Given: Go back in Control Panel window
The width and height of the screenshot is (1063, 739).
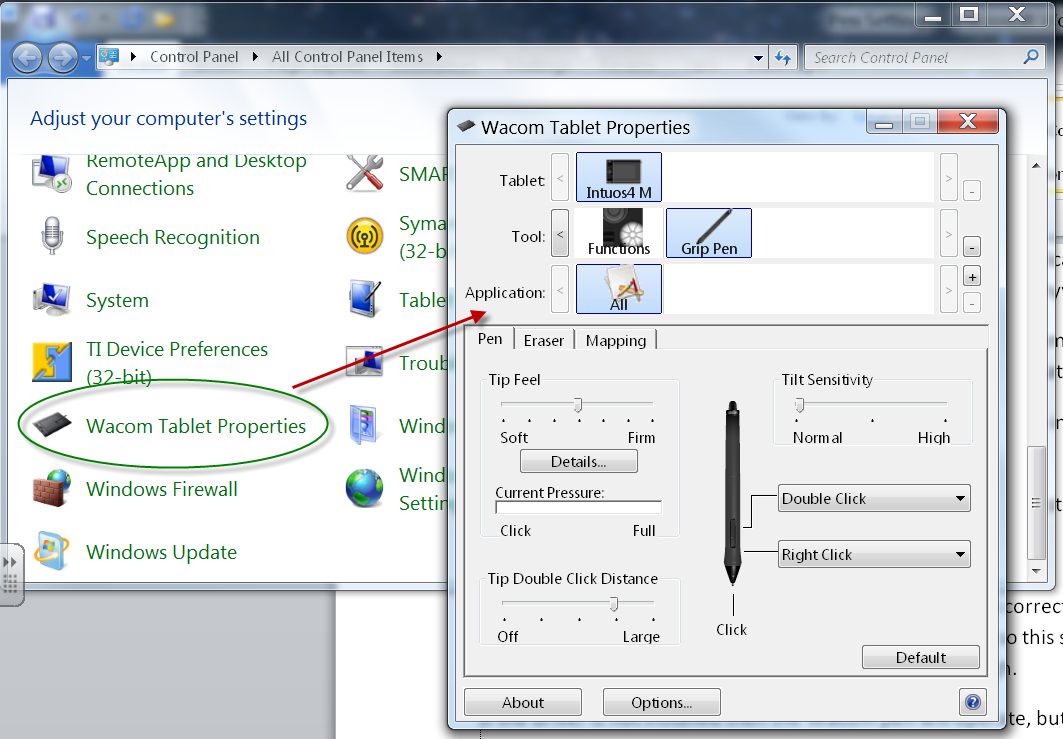Looking at the screenshot, I should click(x=27, y=58).
